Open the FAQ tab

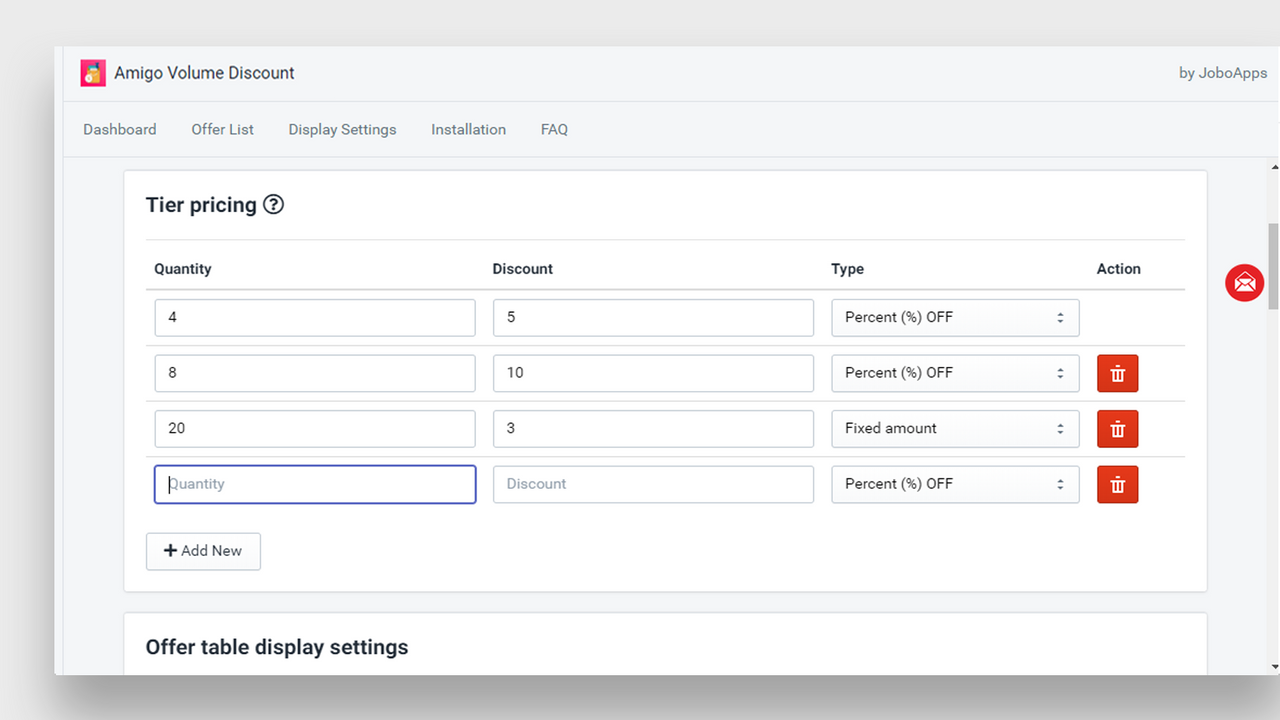pos(554,130)
